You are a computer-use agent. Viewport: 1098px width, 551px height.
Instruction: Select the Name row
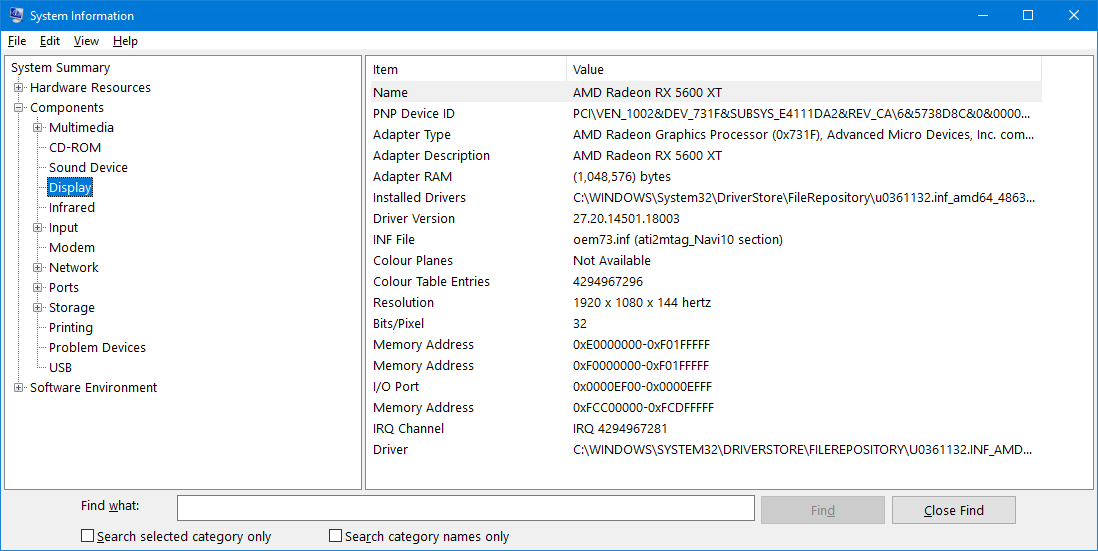(706, 92)
